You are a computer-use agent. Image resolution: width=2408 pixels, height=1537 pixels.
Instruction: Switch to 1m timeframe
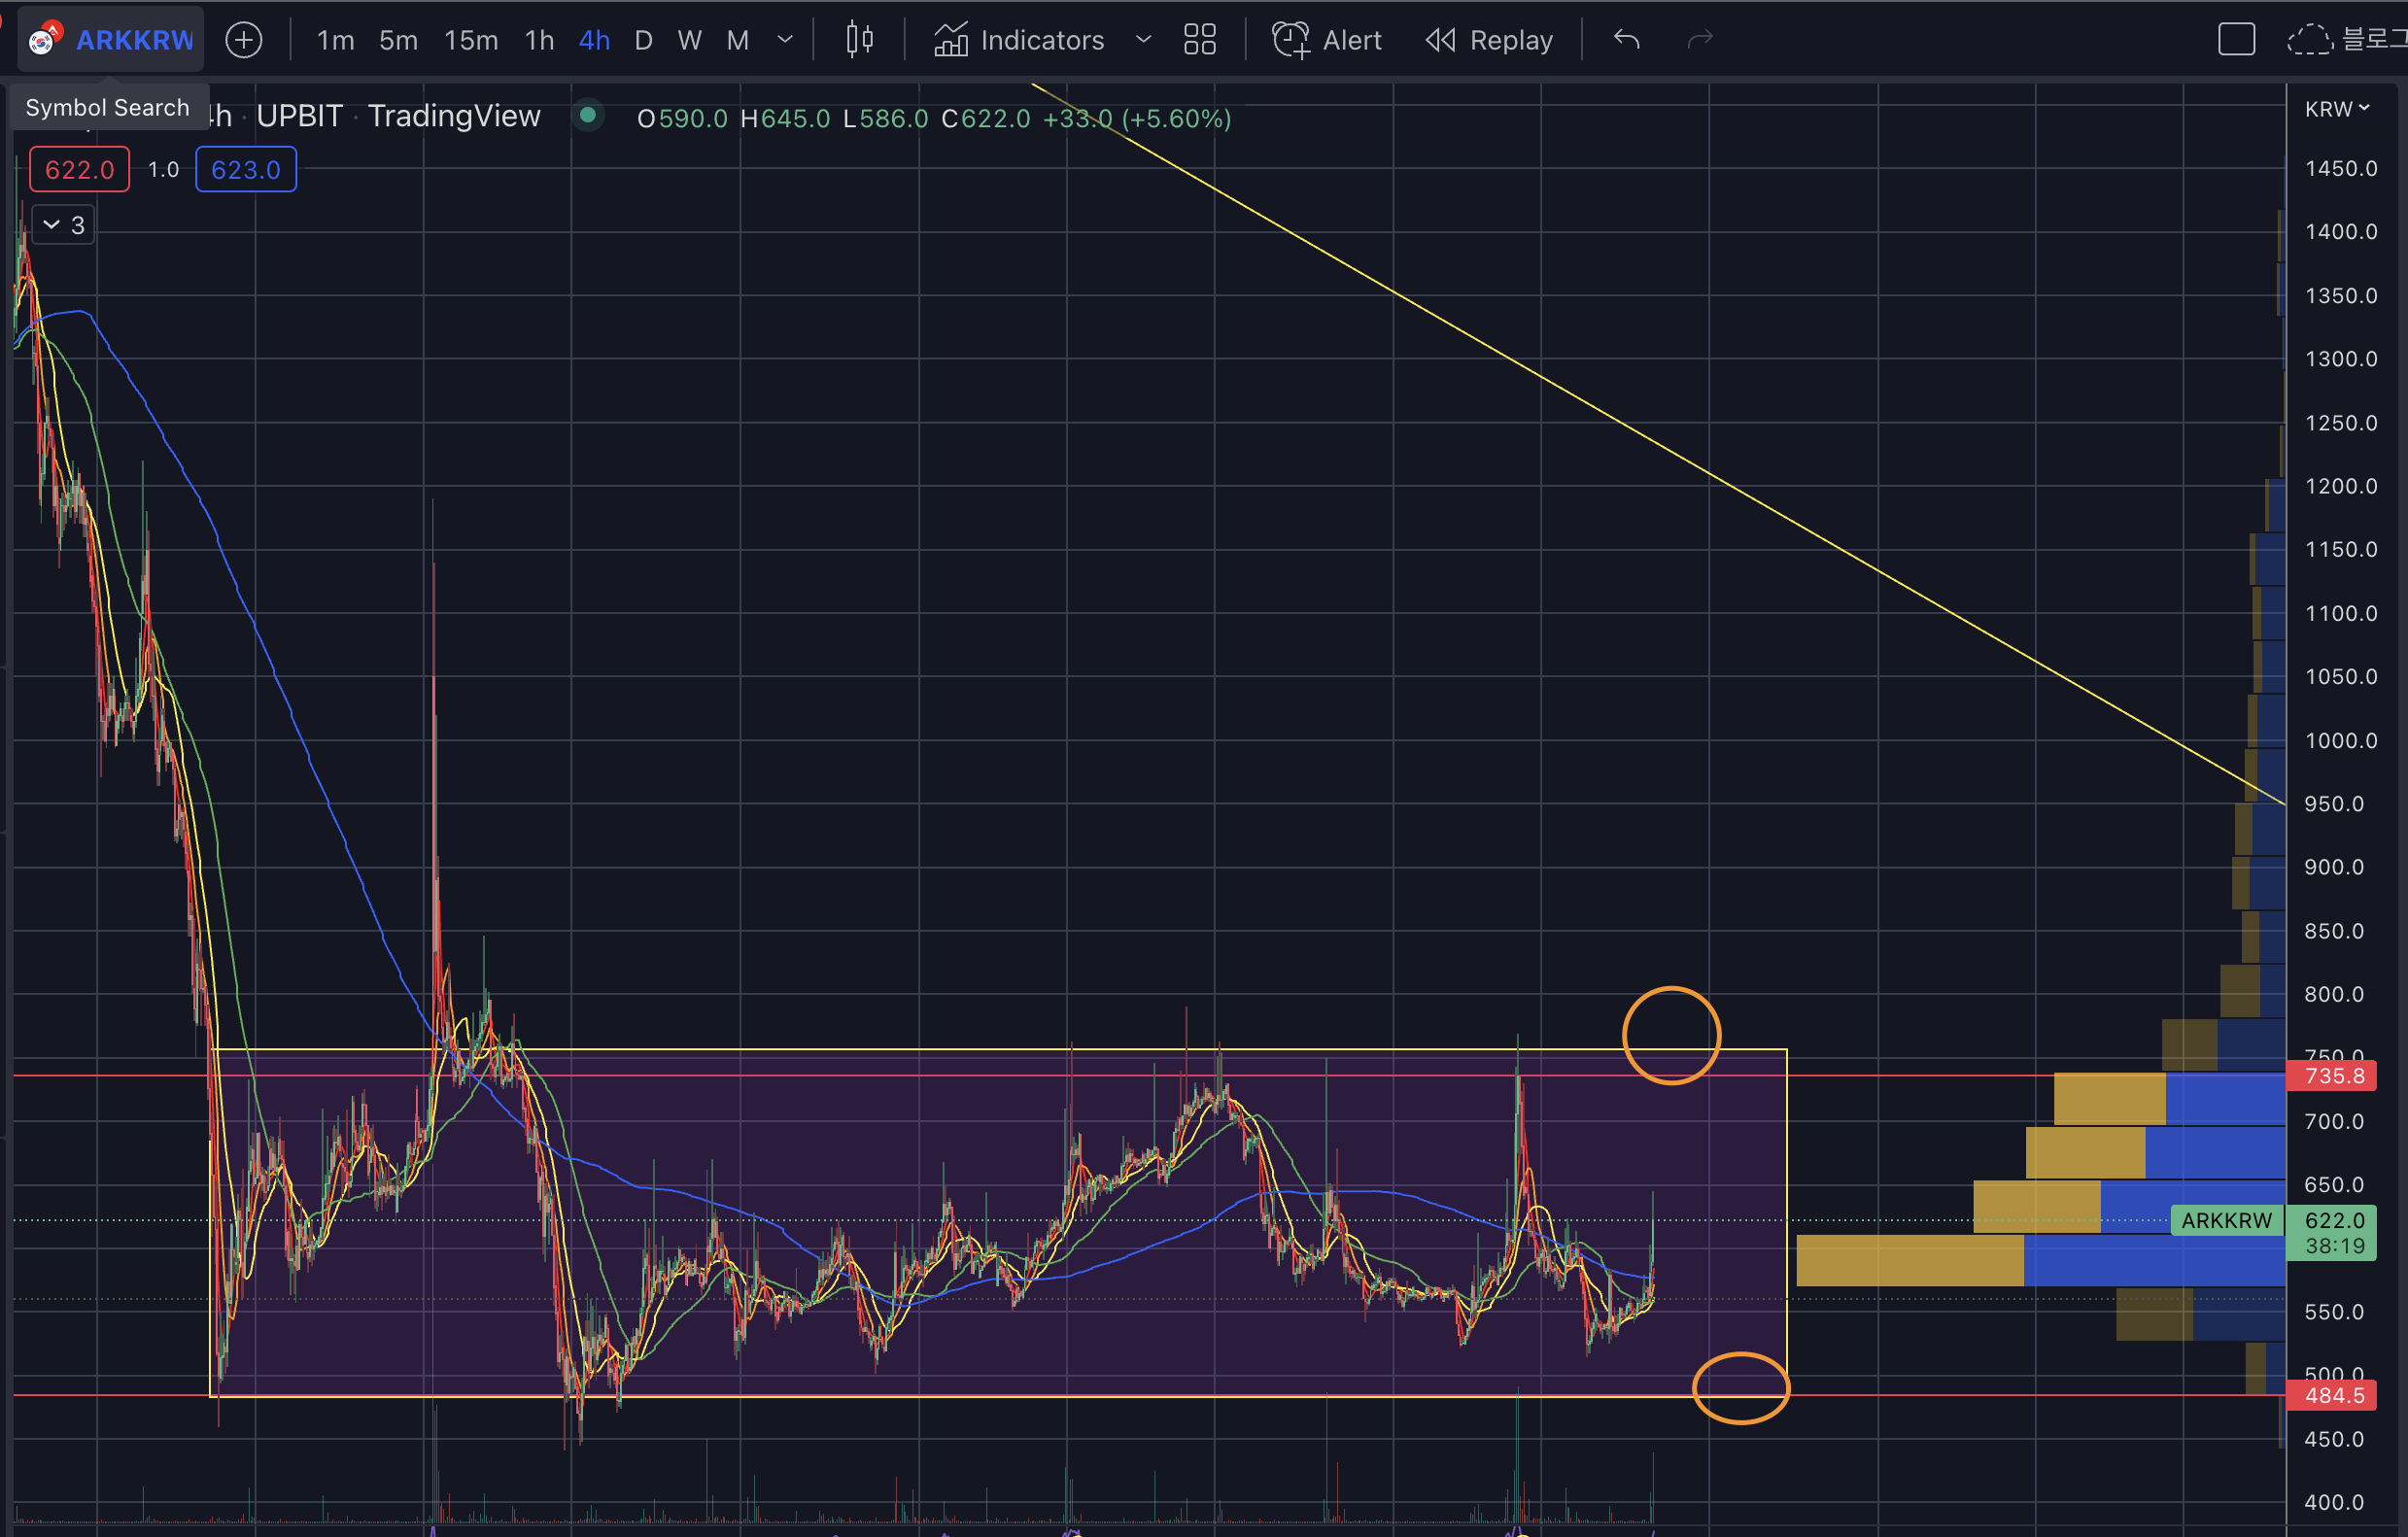[x=336, y=40]
